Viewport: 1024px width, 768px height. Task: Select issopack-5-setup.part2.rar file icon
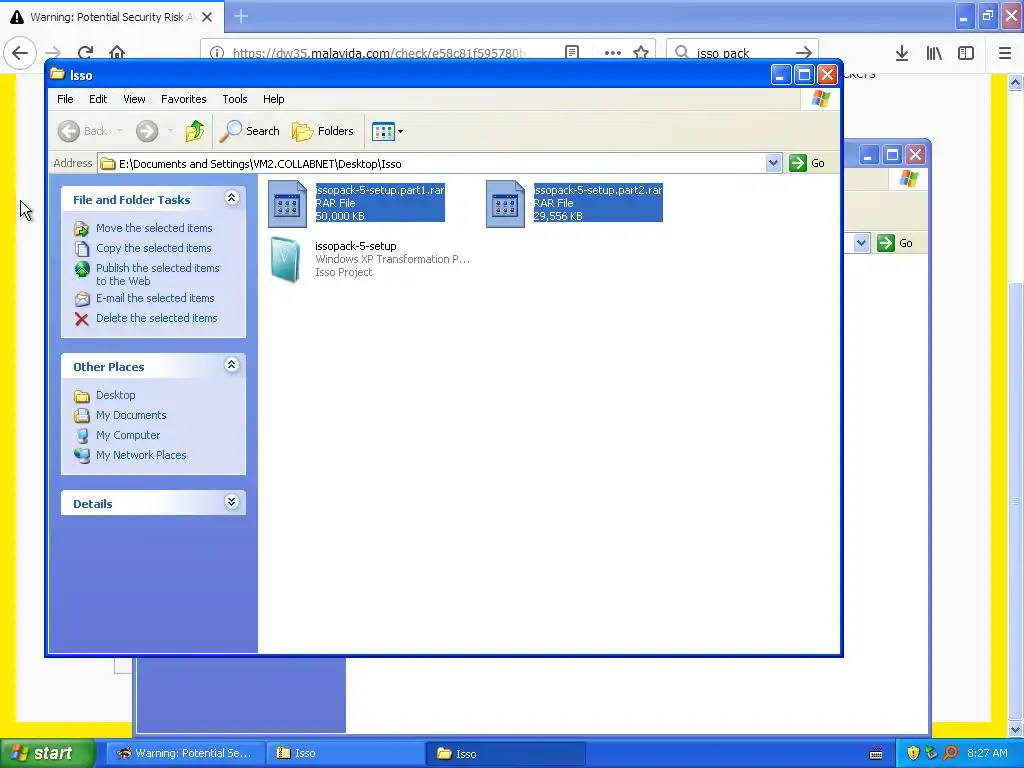(x=505, y=204)
